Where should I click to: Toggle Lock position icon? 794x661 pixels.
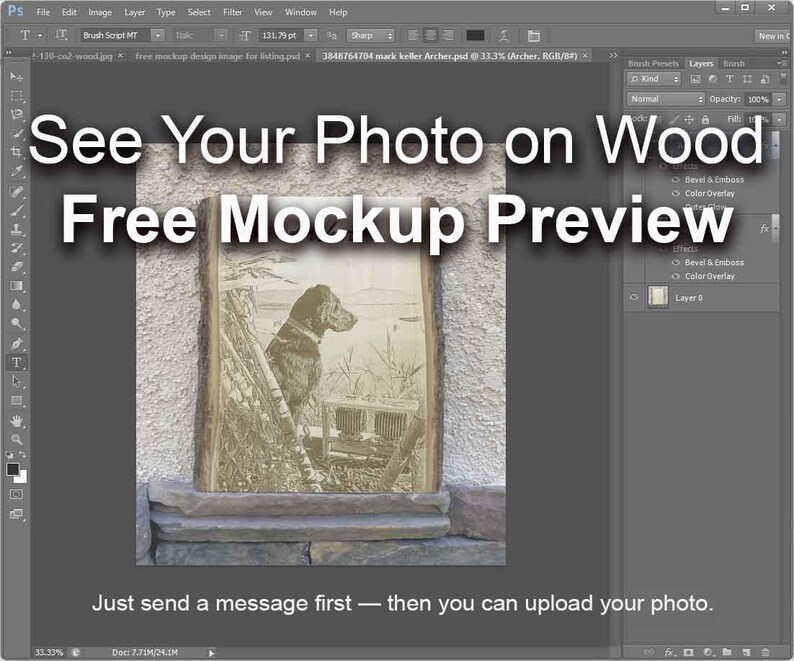[689, 120]
